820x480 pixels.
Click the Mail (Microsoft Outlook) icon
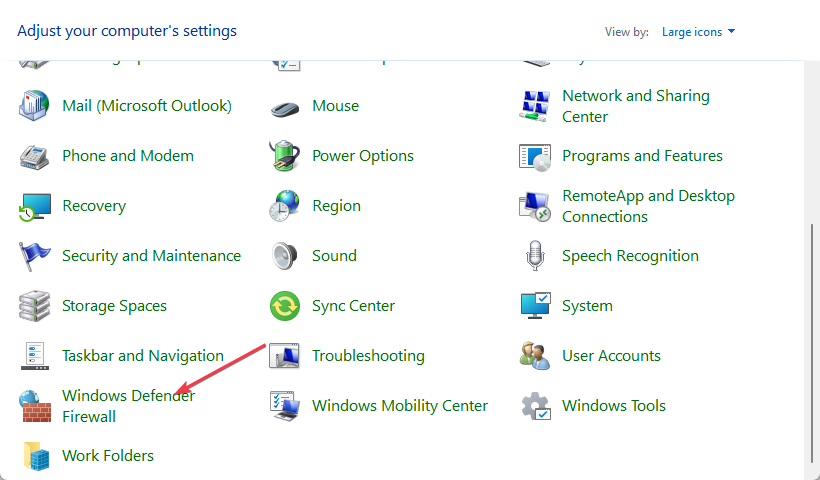click(x=35, y=106)
